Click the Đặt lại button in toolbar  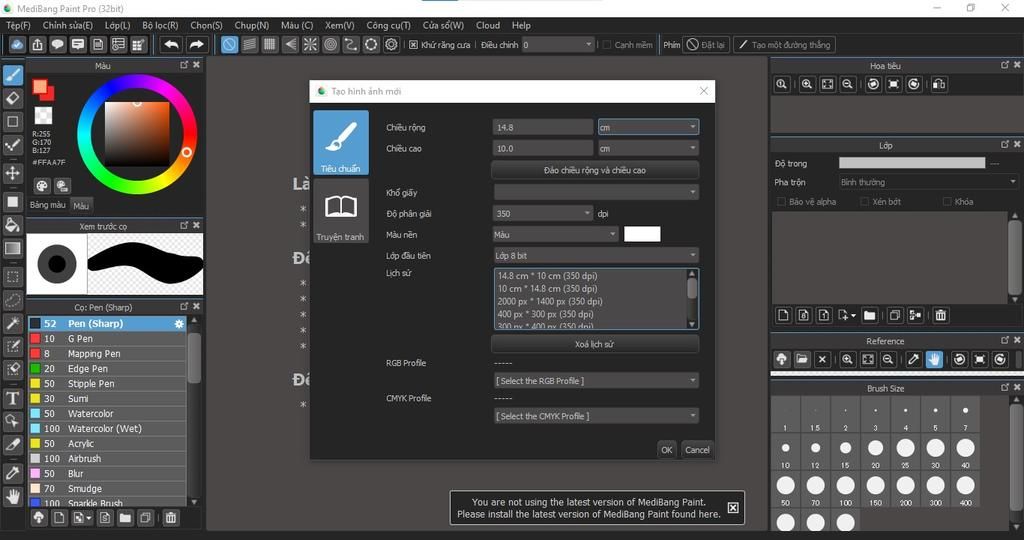point(706,45)
